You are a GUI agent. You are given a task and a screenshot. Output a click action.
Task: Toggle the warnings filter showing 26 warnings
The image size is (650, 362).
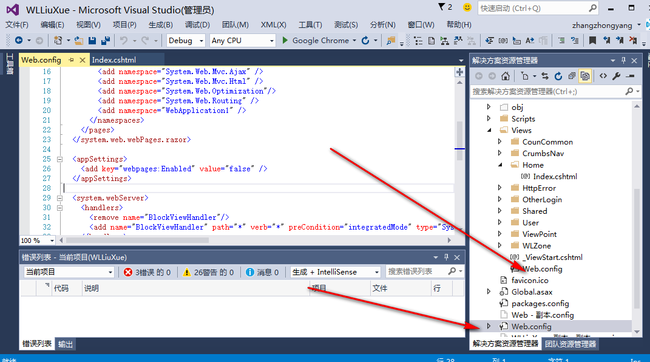coord(209,272)
